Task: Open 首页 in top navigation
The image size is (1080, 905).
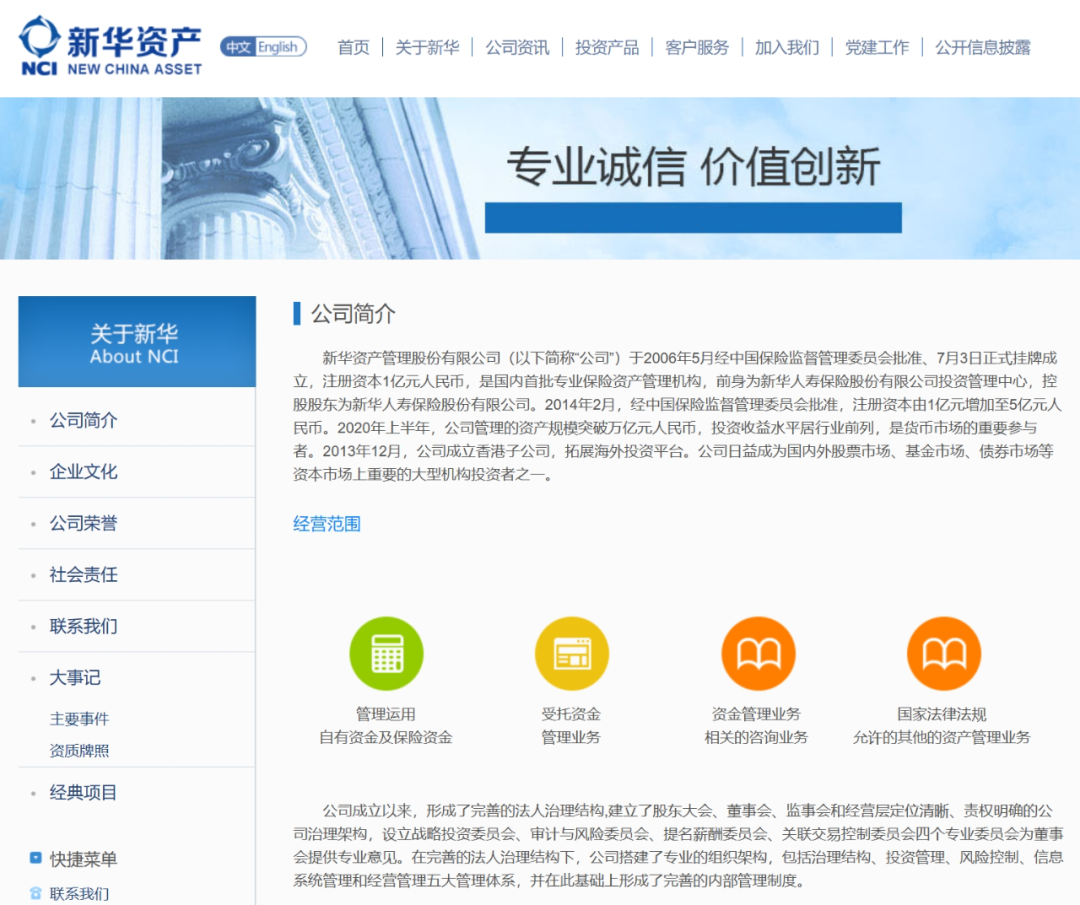Action: tap(353, 47)
